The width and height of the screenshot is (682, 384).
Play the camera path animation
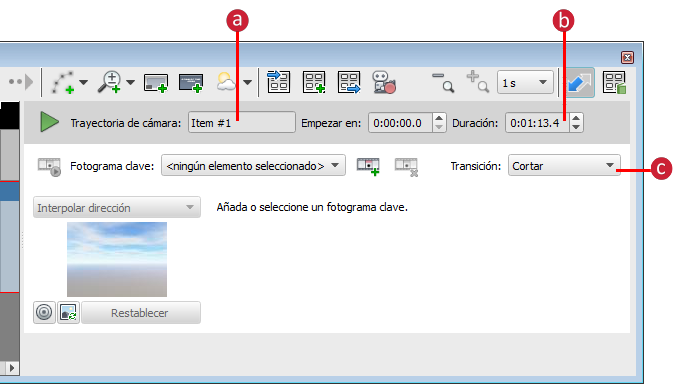(49, 122)
